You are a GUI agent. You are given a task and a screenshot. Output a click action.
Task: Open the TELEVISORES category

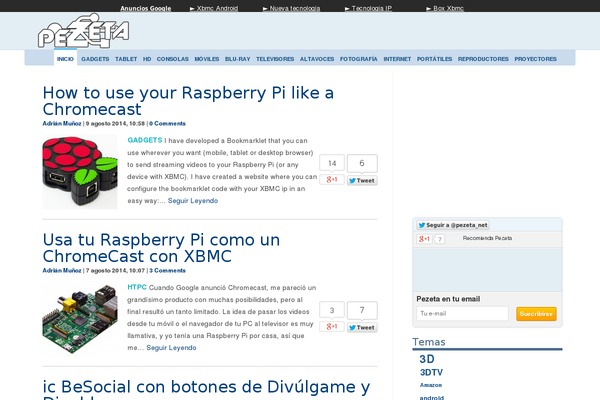[275, 59]
